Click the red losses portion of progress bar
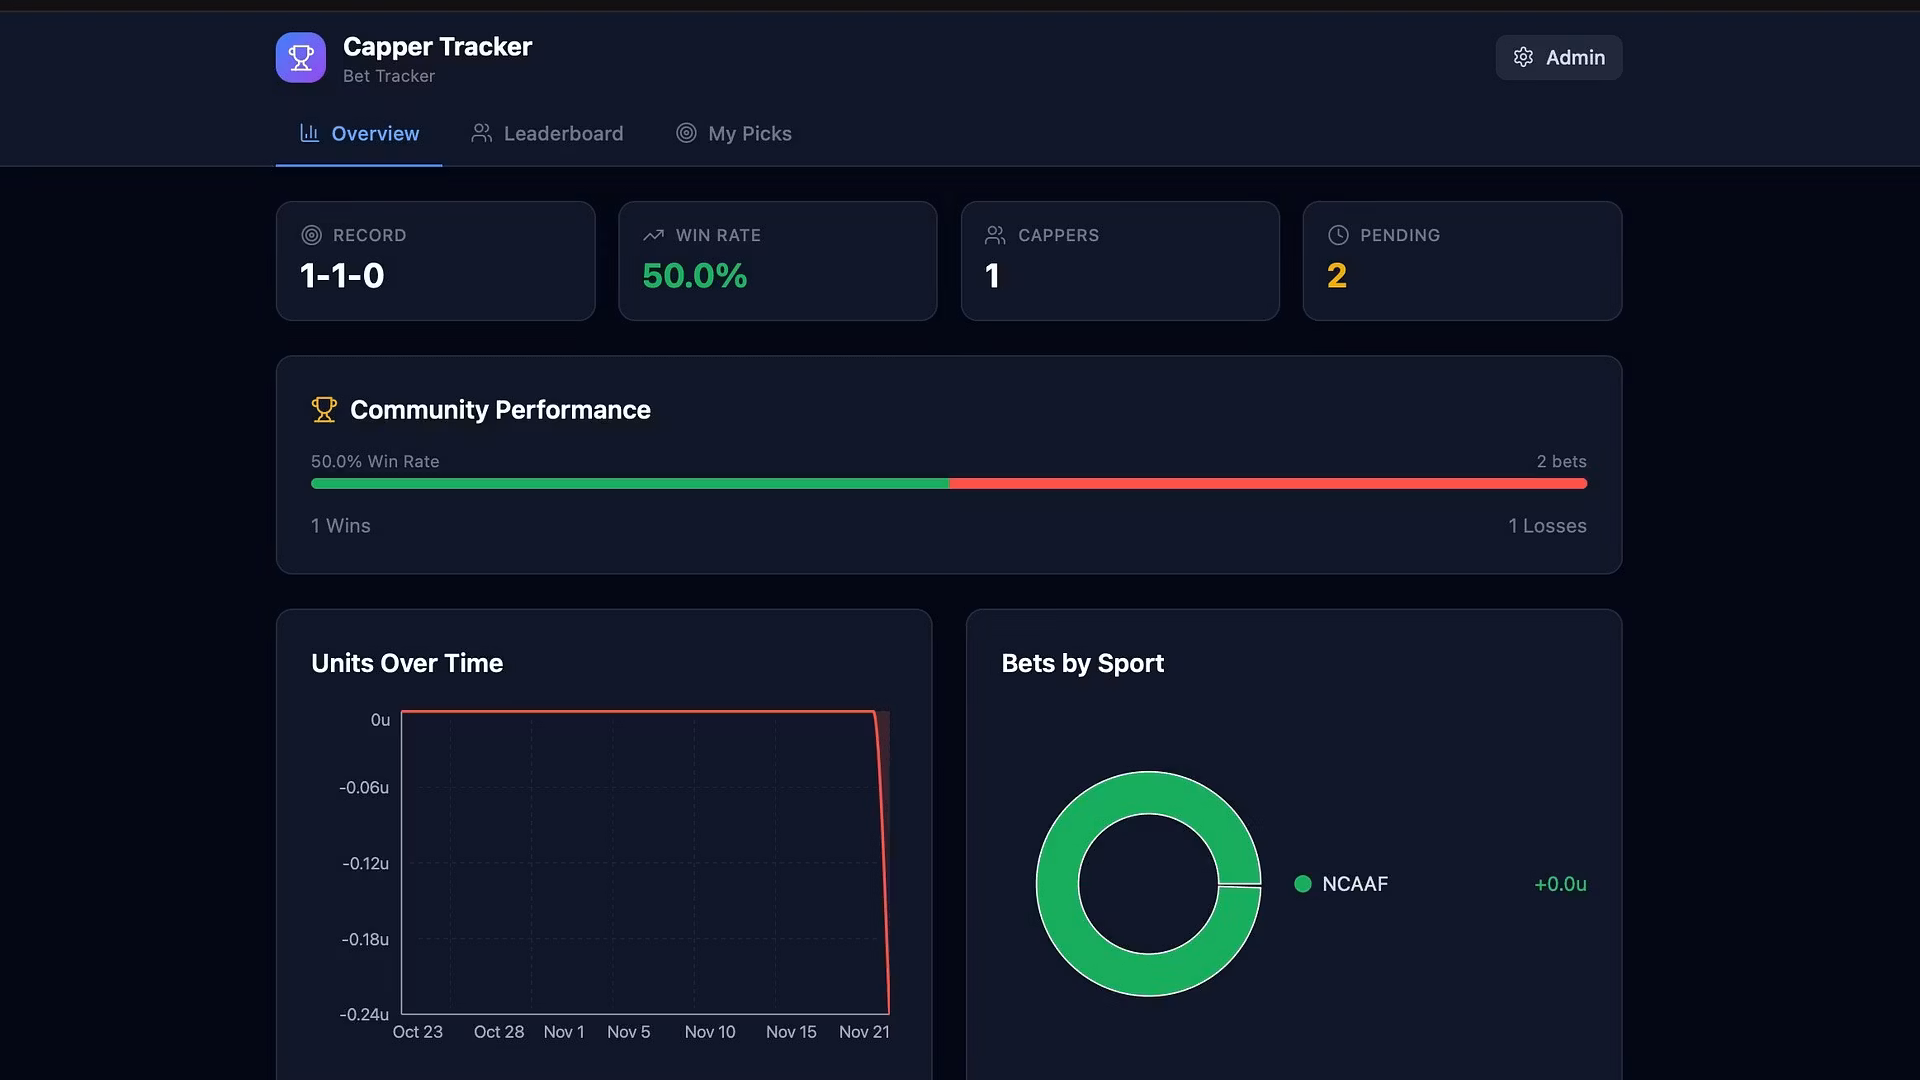Viewport: 1920px width, 1080px height. (x=1267, y=484)
